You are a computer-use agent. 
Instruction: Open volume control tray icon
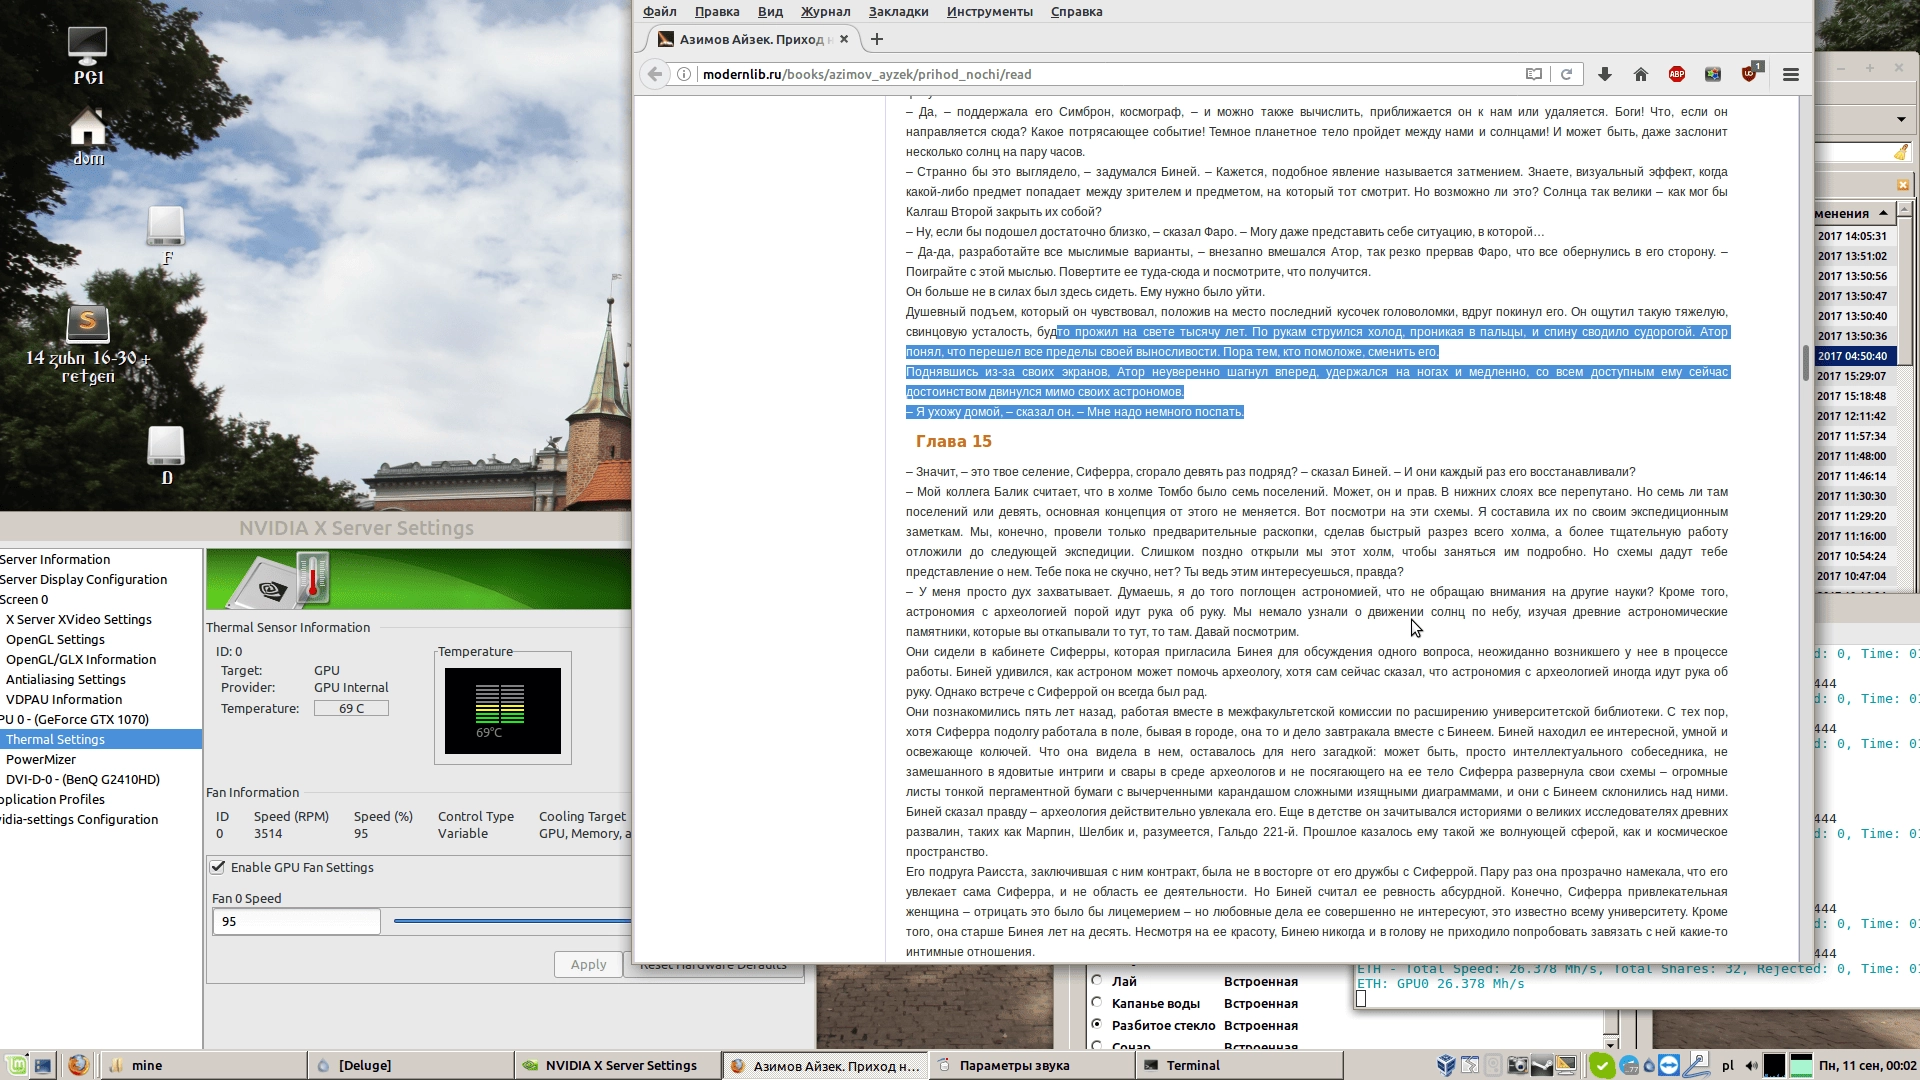coord(1752,1066)
